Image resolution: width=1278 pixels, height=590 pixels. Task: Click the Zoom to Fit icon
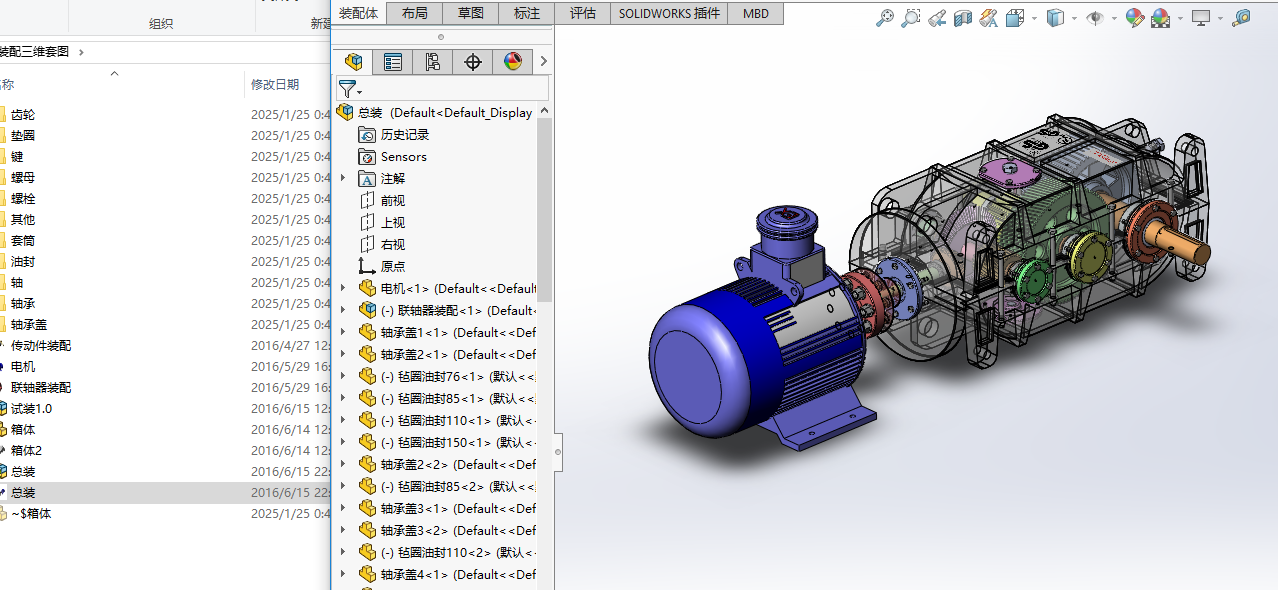[885, 18]
